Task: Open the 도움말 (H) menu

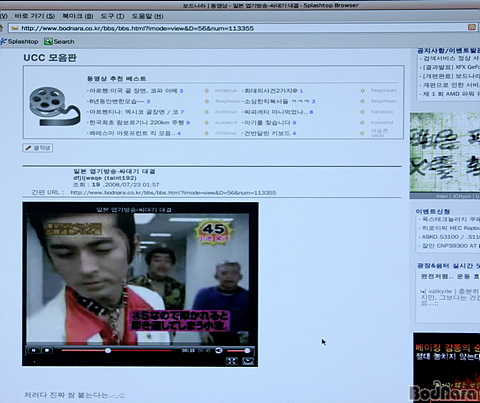Action: click(147, 16)
